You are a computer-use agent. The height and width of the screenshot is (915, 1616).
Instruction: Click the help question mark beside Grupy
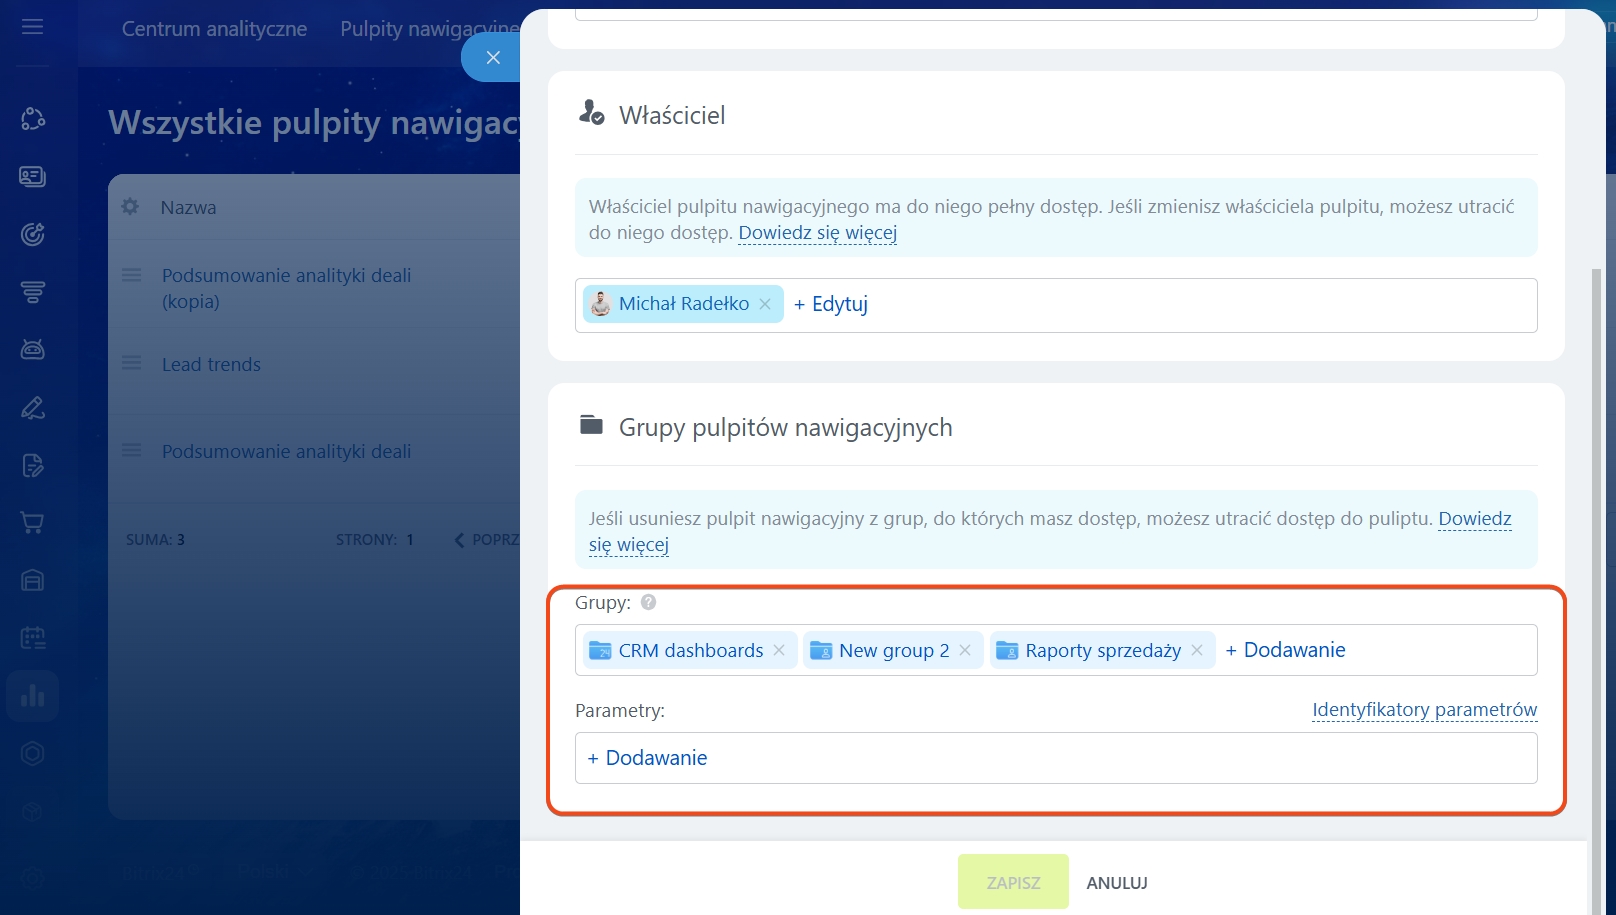coord(648,602)
